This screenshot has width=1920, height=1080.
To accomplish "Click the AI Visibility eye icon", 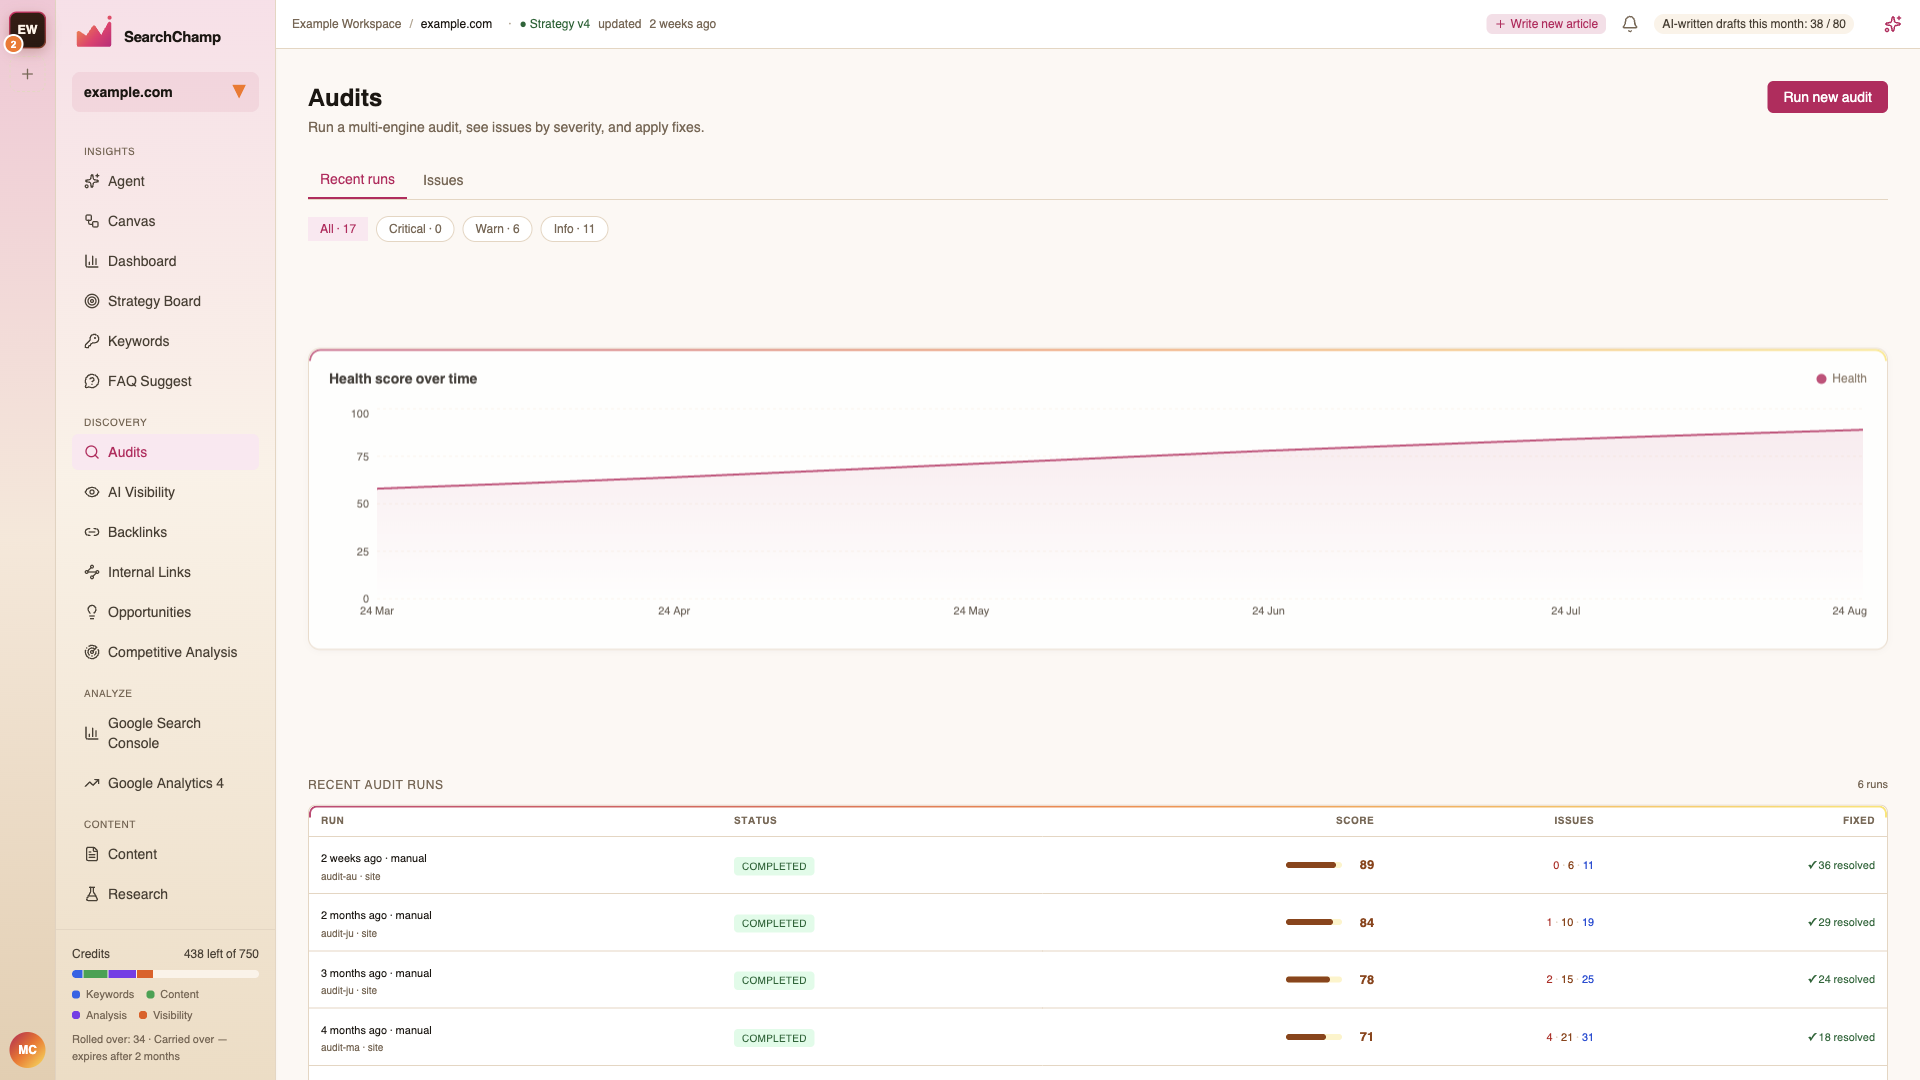I will point(92,492).
